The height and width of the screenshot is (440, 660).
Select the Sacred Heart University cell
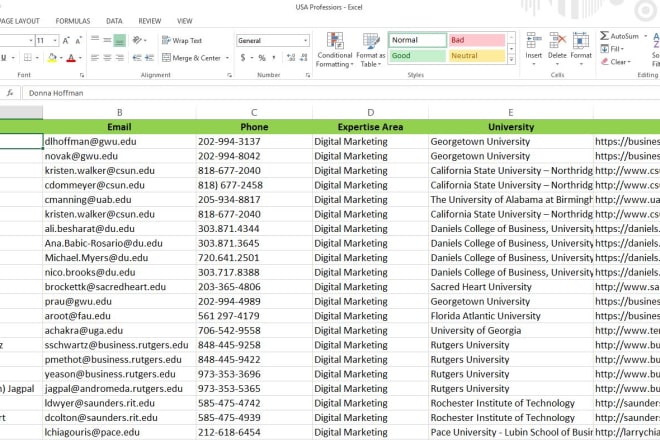click(511, 287)
